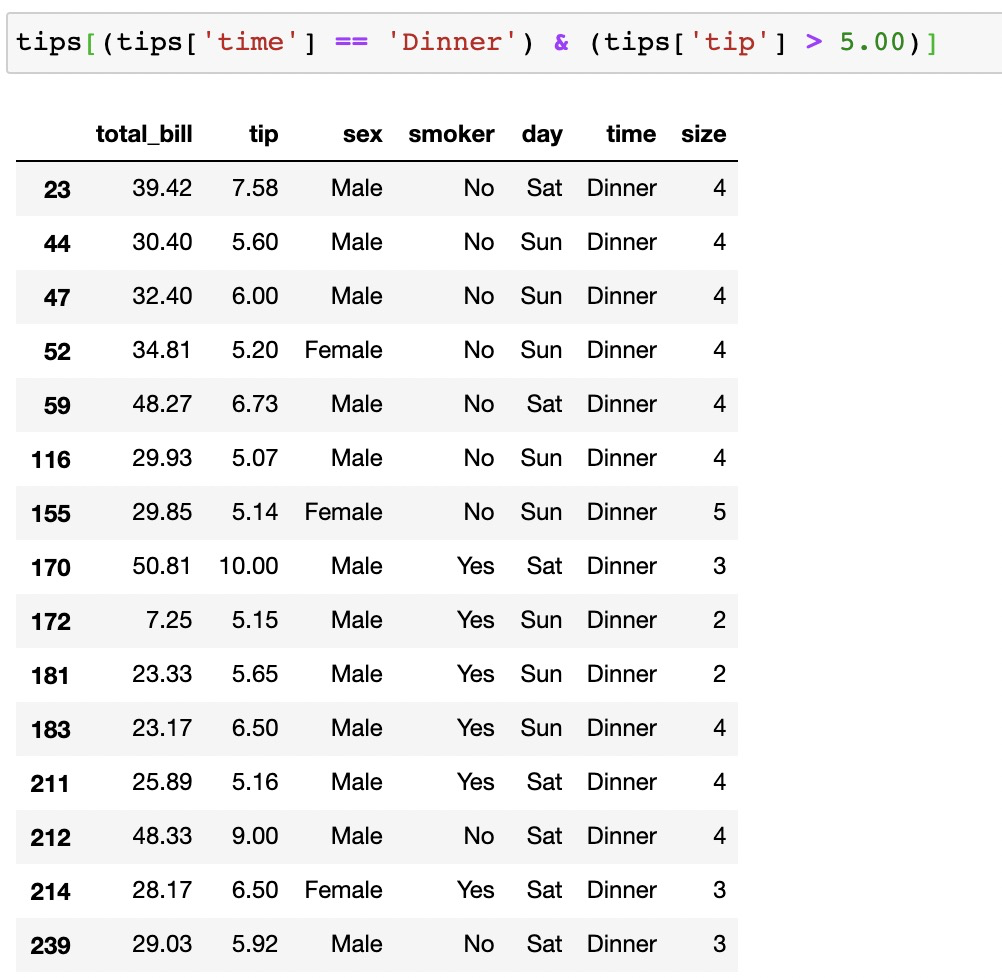Click total_bill value 34.81
This screenshot has width=1002, height=980.
pos(161,349)
